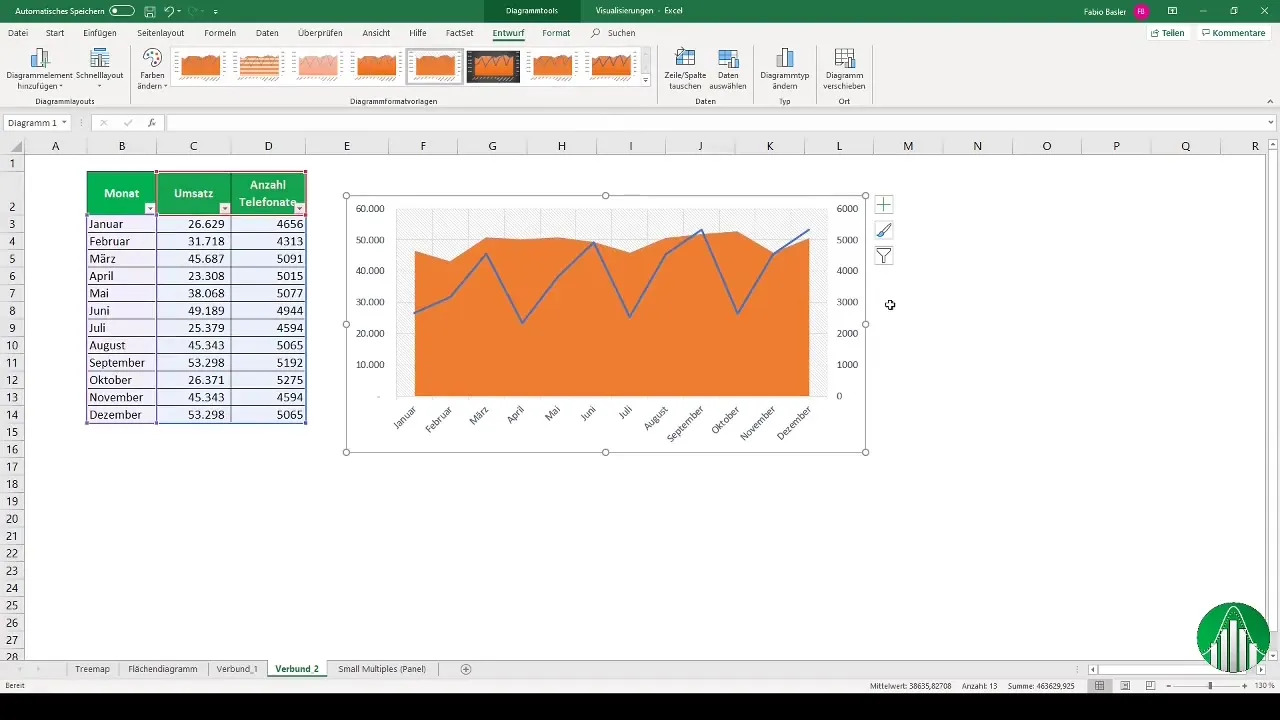Select cell containing 49.189
The height and width of the screenshot is (720, 1280).
(194, 310)
